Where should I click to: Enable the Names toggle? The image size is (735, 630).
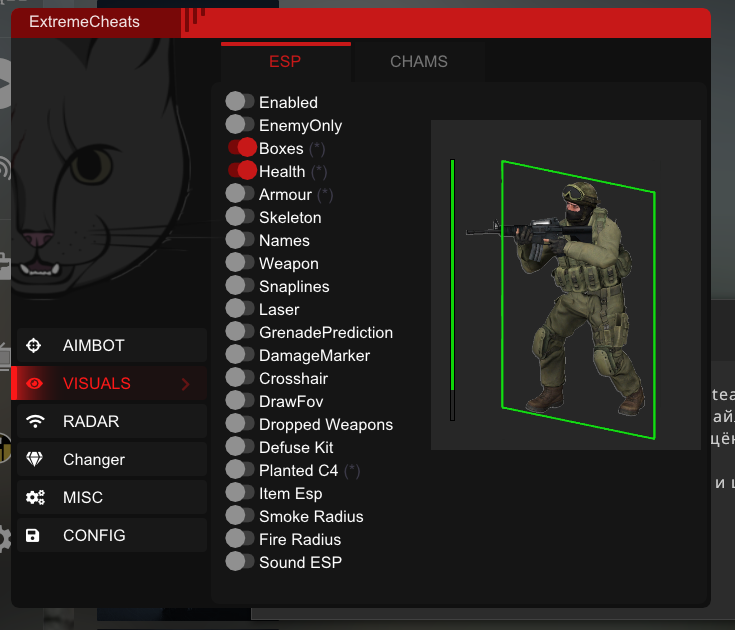[240, 239]
